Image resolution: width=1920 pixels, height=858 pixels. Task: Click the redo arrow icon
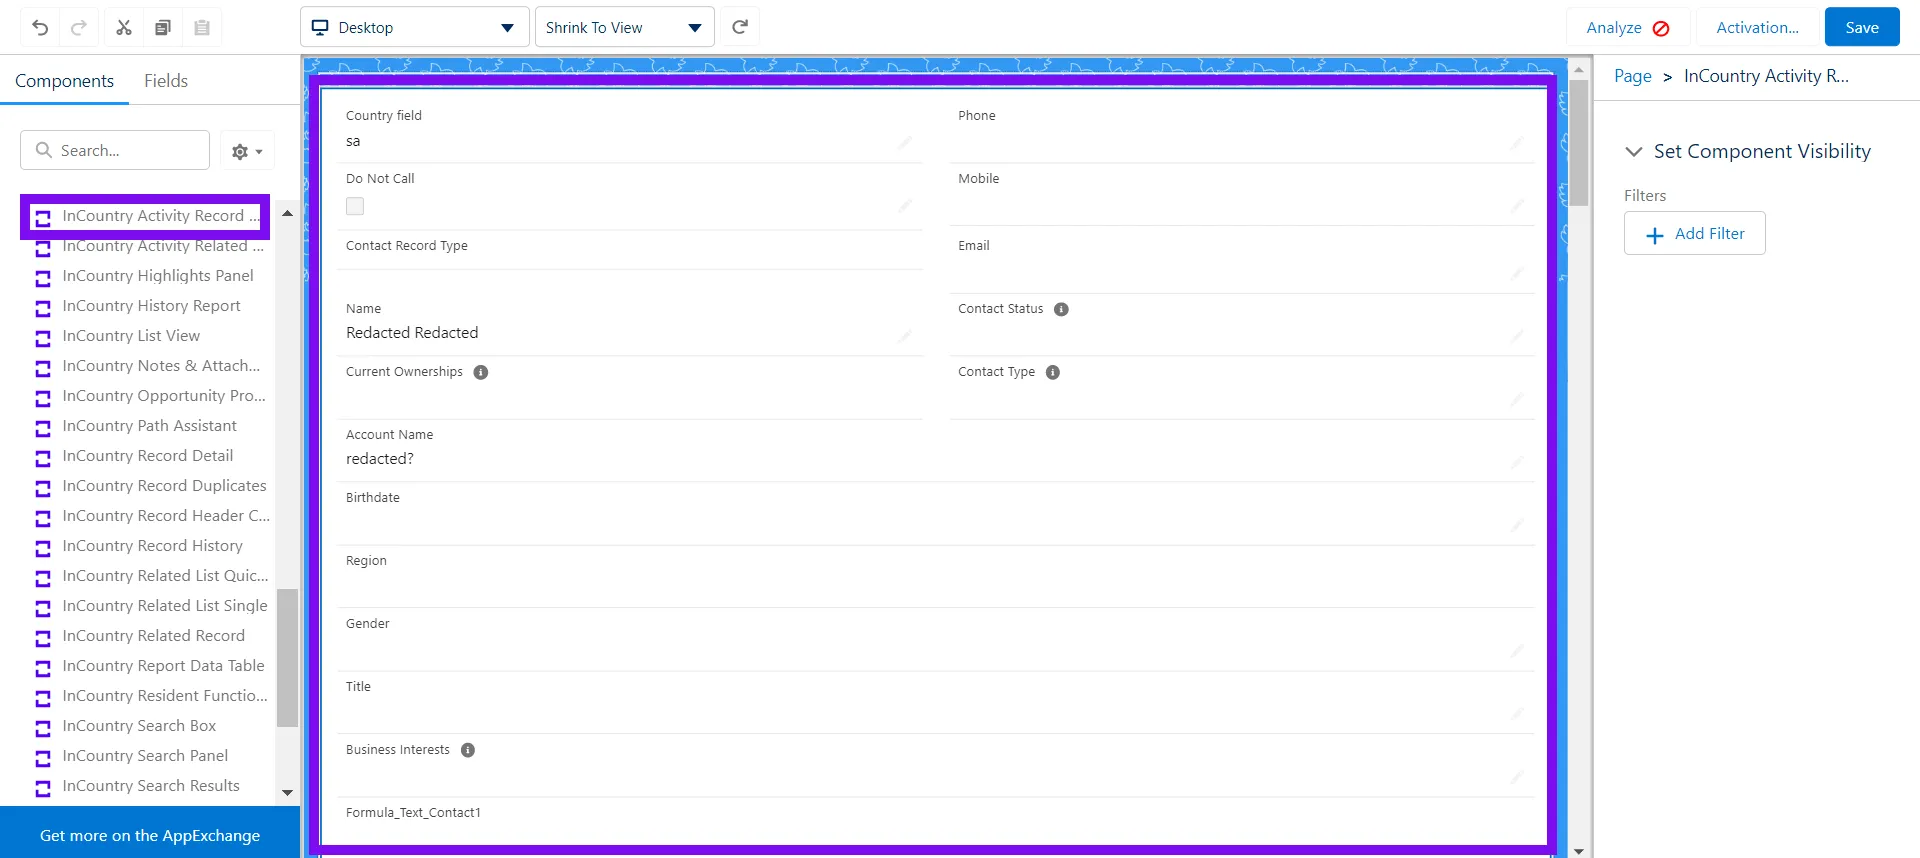(79, 28)
